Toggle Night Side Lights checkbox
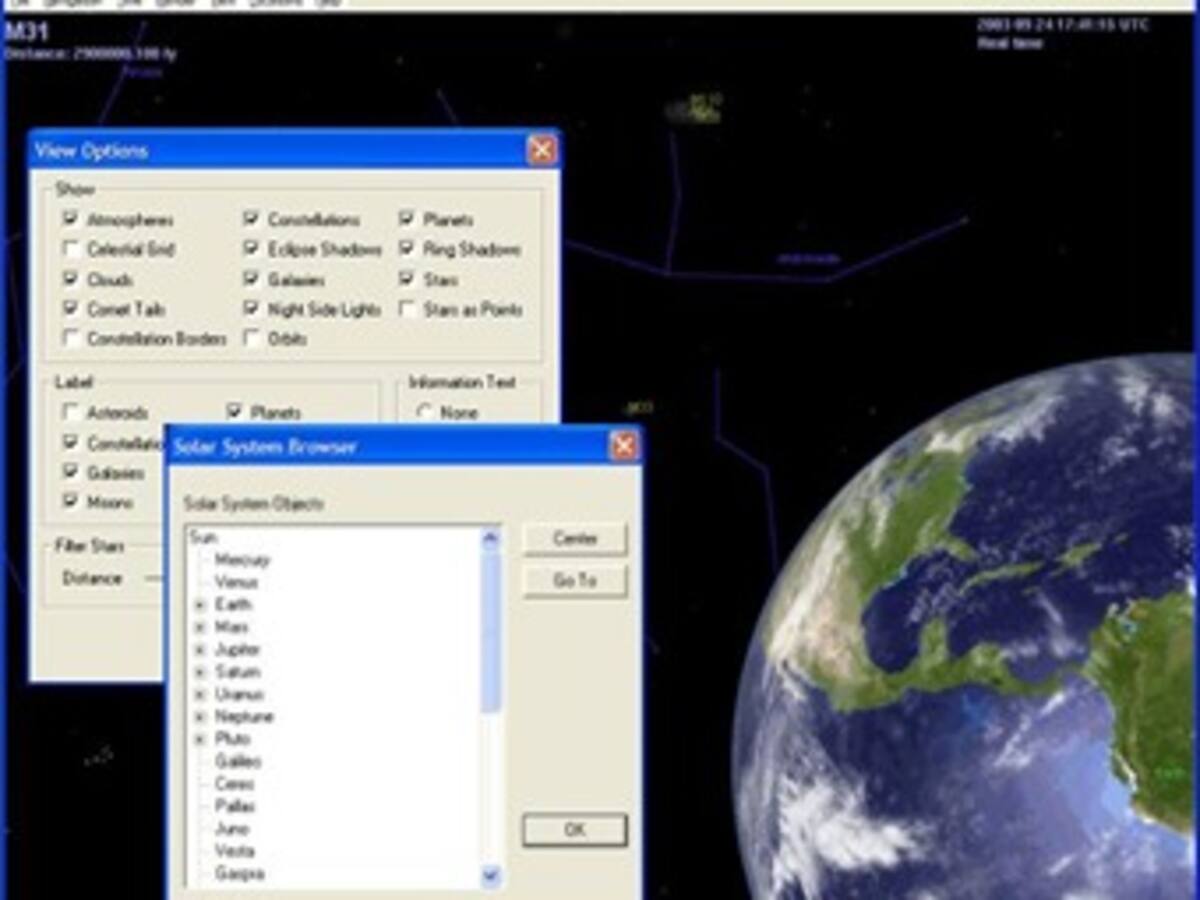The image size is (1200, 900). point(252,309)
